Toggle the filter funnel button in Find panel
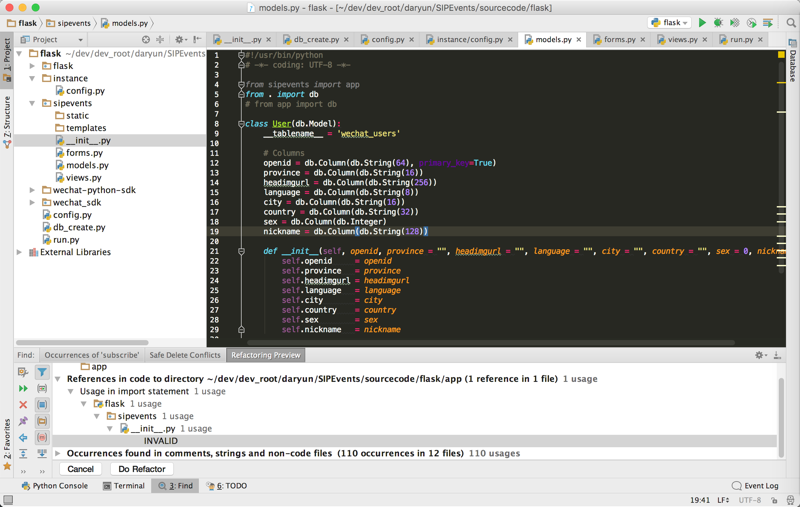The image size is (800, 507). pyautogui.click(x=42, y=372)
